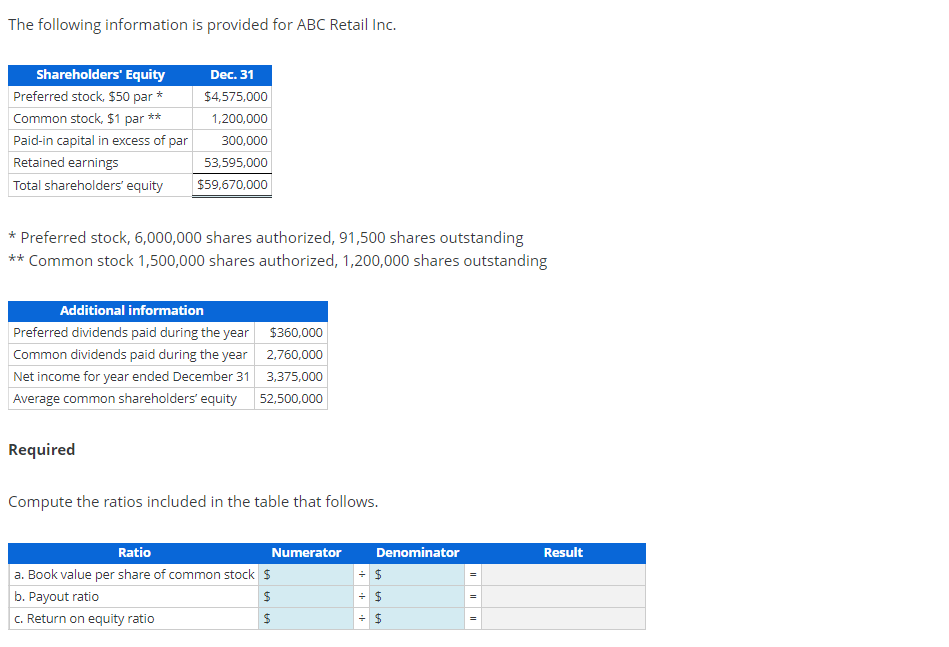This screenshot has height=647, width=949.
Task: Click the Ratio column header in the bottom table
Action: 134,552
